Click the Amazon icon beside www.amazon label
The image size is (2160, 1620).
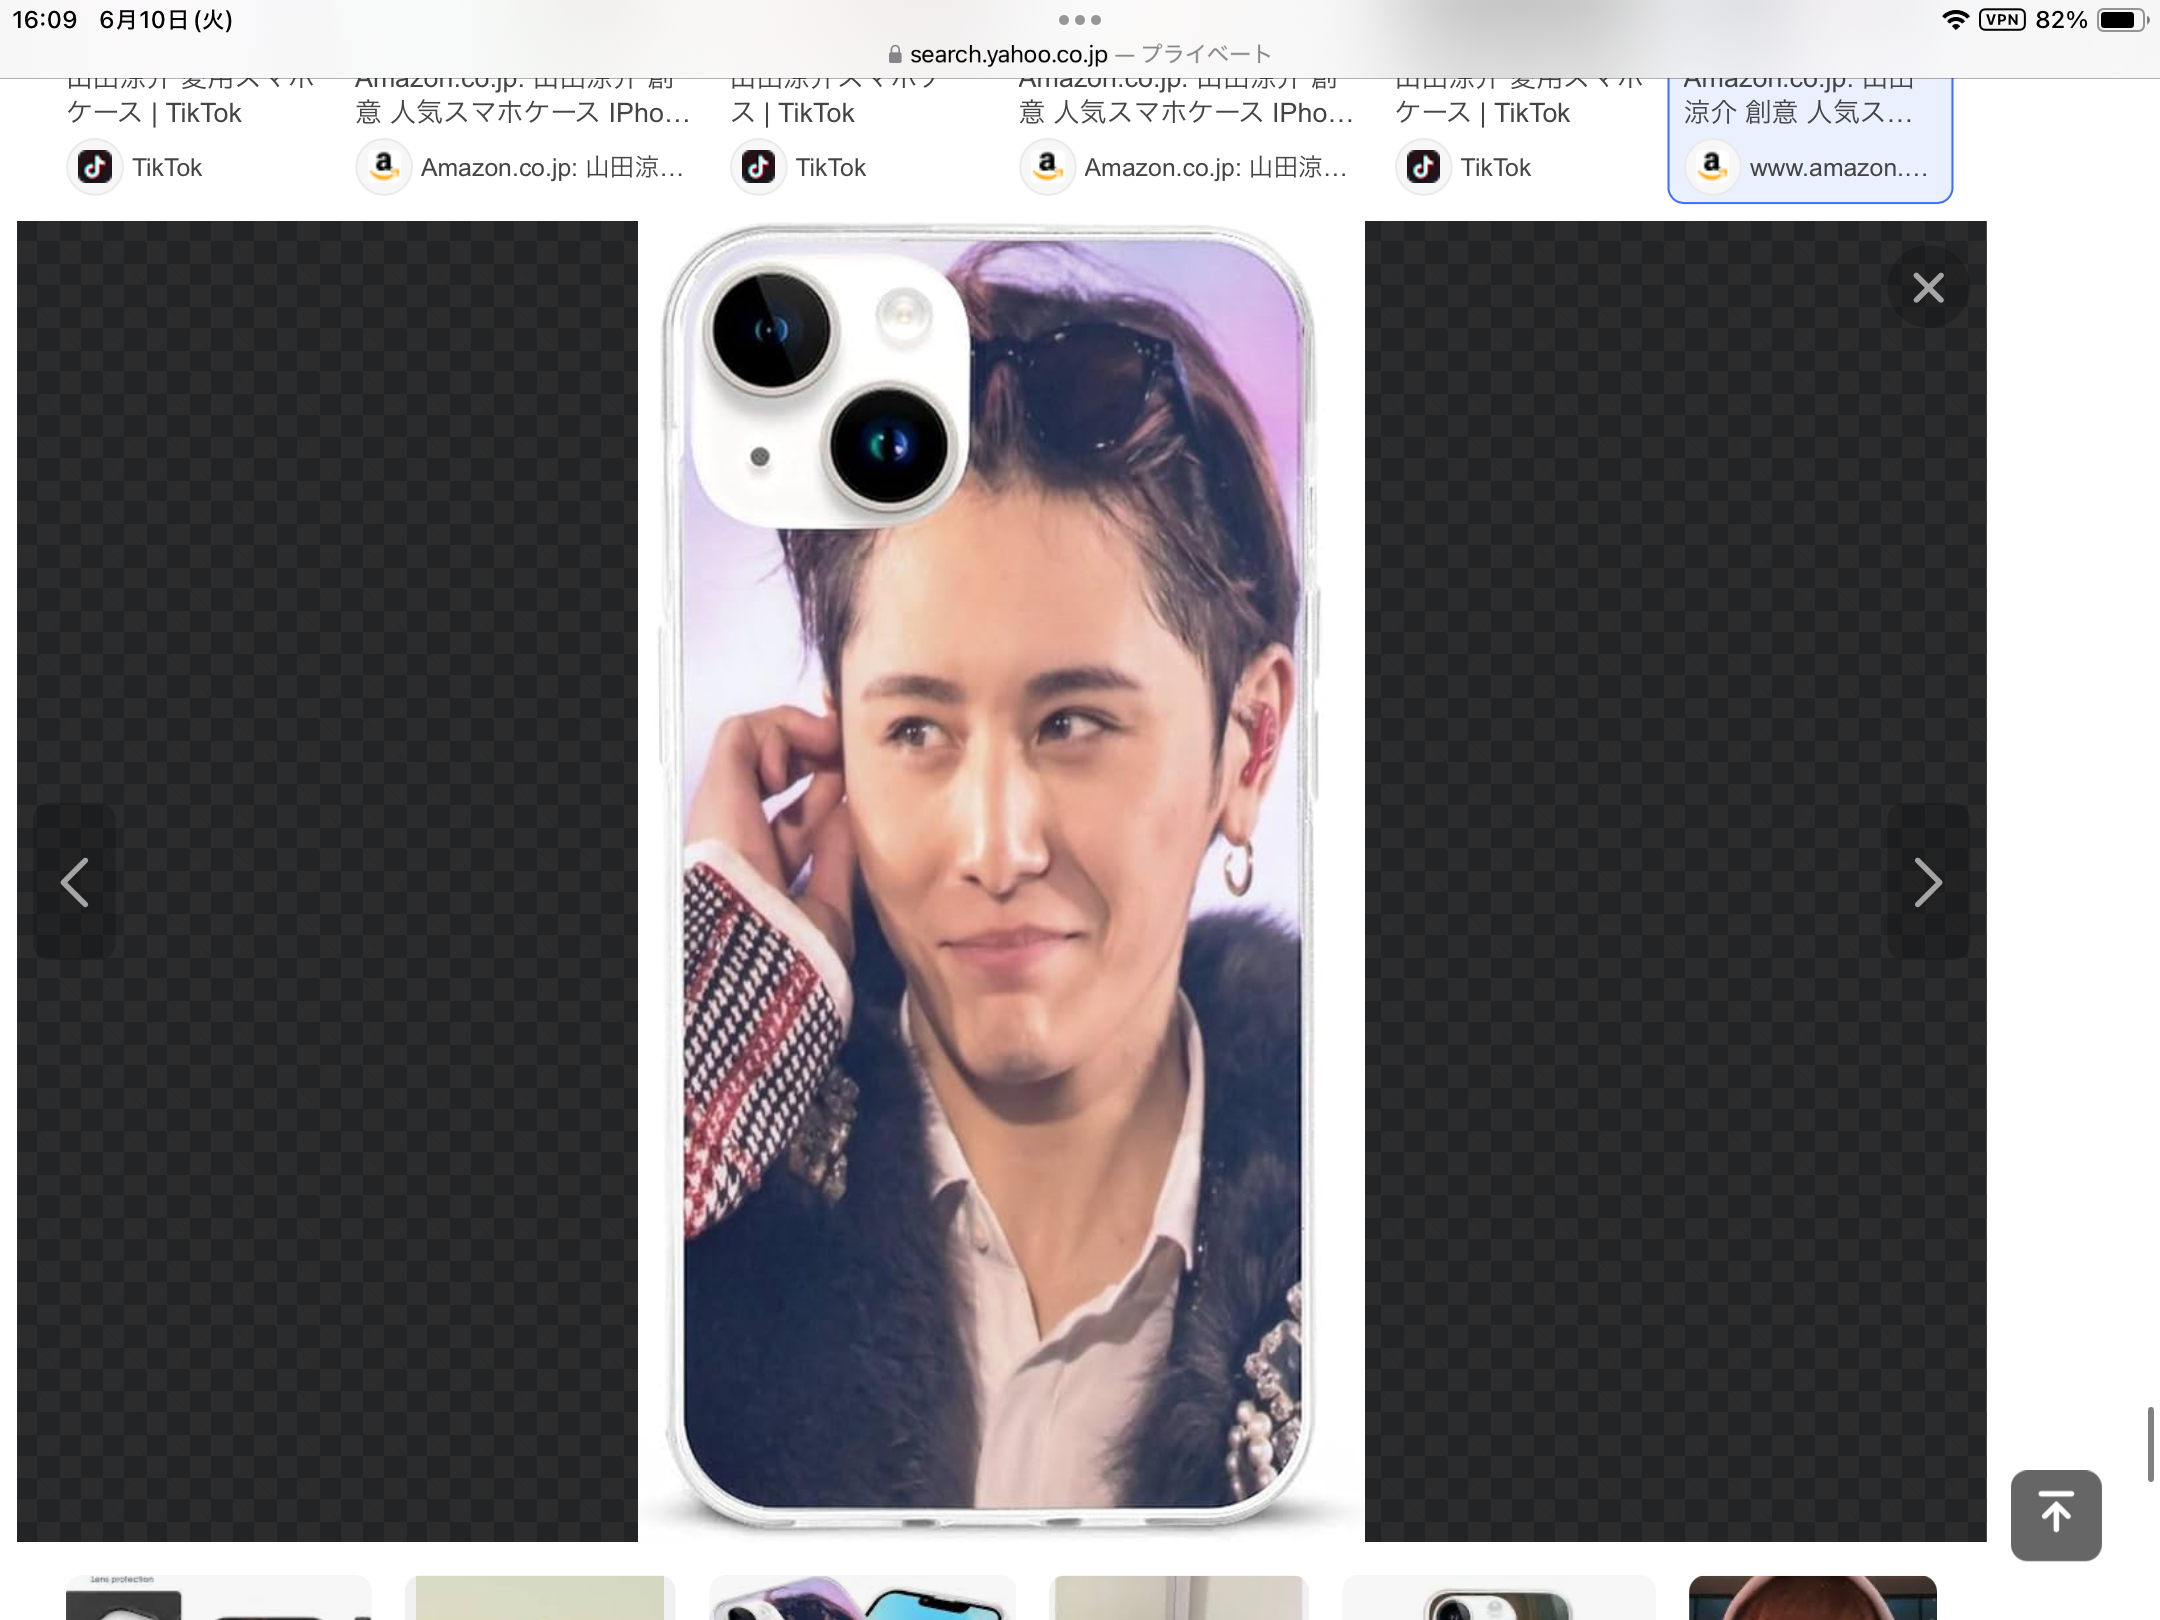tap(1712, 167)
